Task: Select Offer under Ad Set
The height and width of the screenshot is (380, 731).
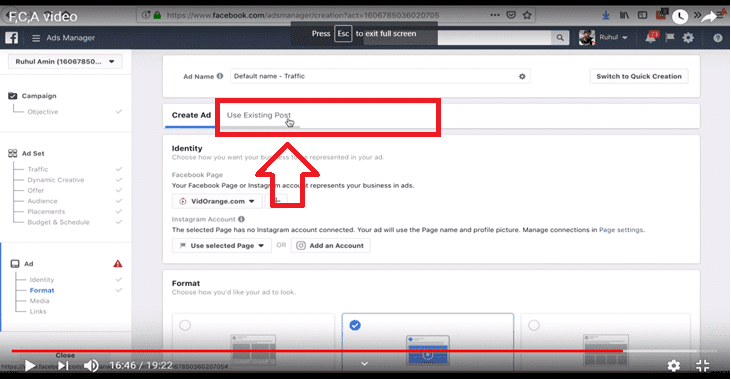Action: 36,191
